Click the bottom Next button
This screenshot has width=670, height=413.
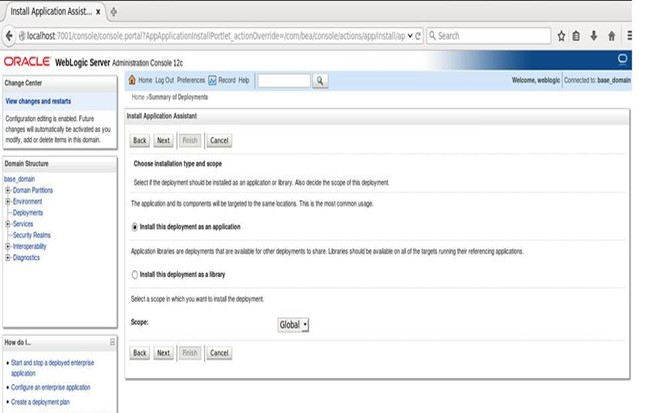click(163, 353)
